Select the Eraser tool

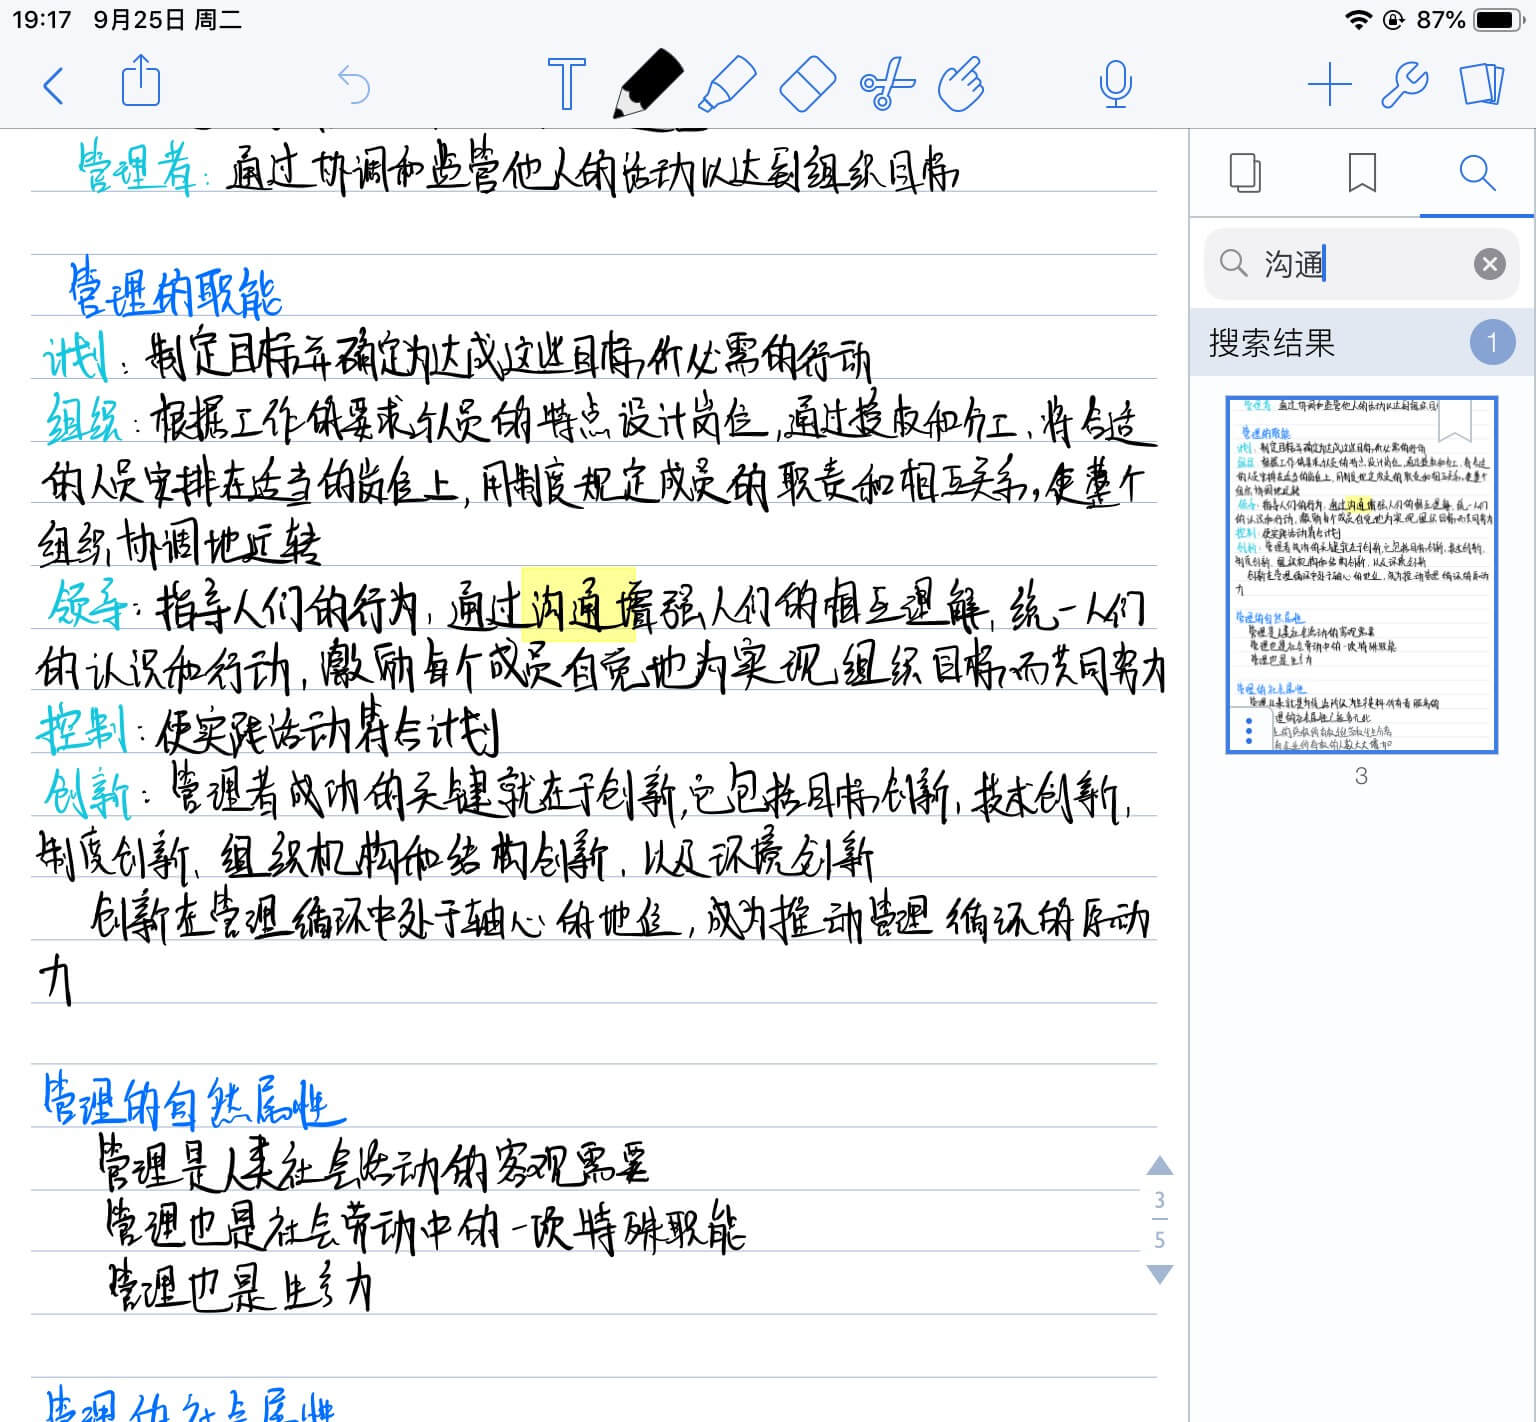click(806, 84)
